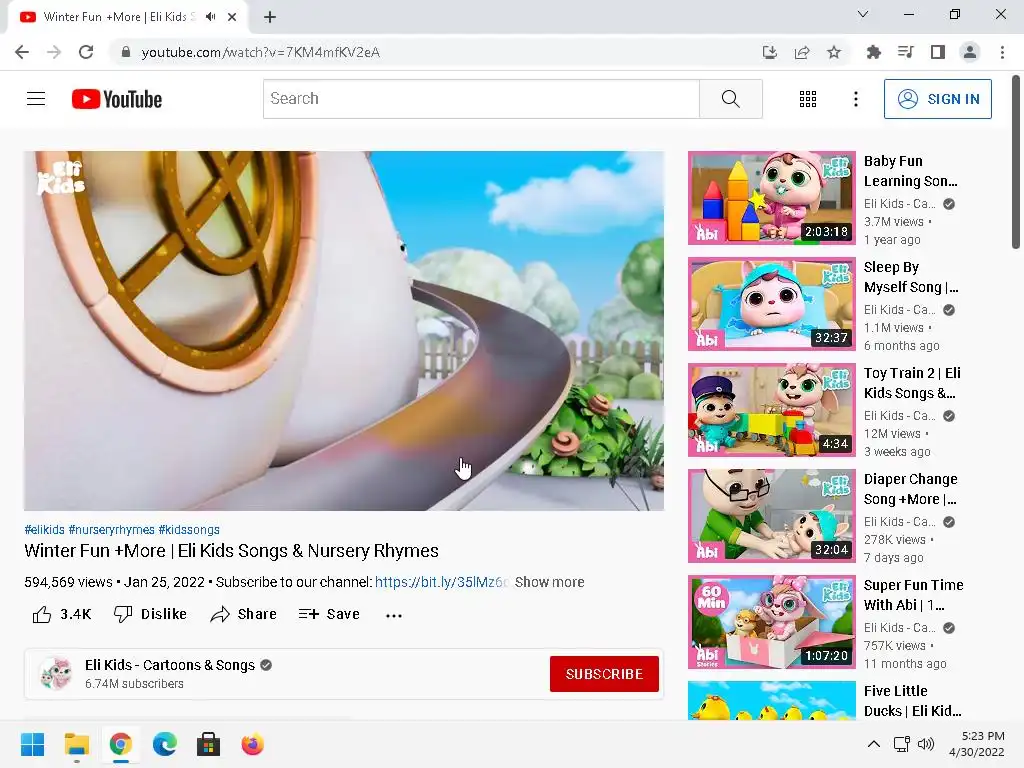Open the YouTube apps grid
Viewport: 1024px width, 768px height.
point(808,99)
